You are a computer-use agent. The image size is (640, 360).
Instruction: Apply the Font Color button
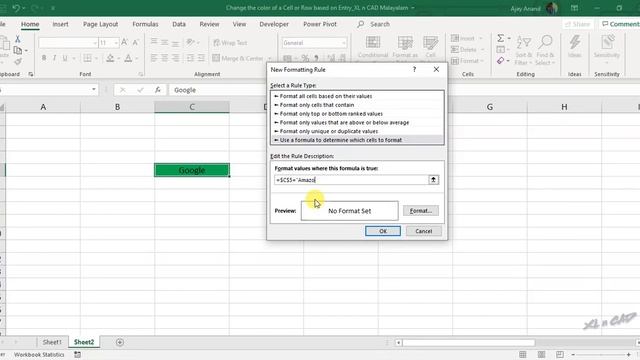click(128, 58)
